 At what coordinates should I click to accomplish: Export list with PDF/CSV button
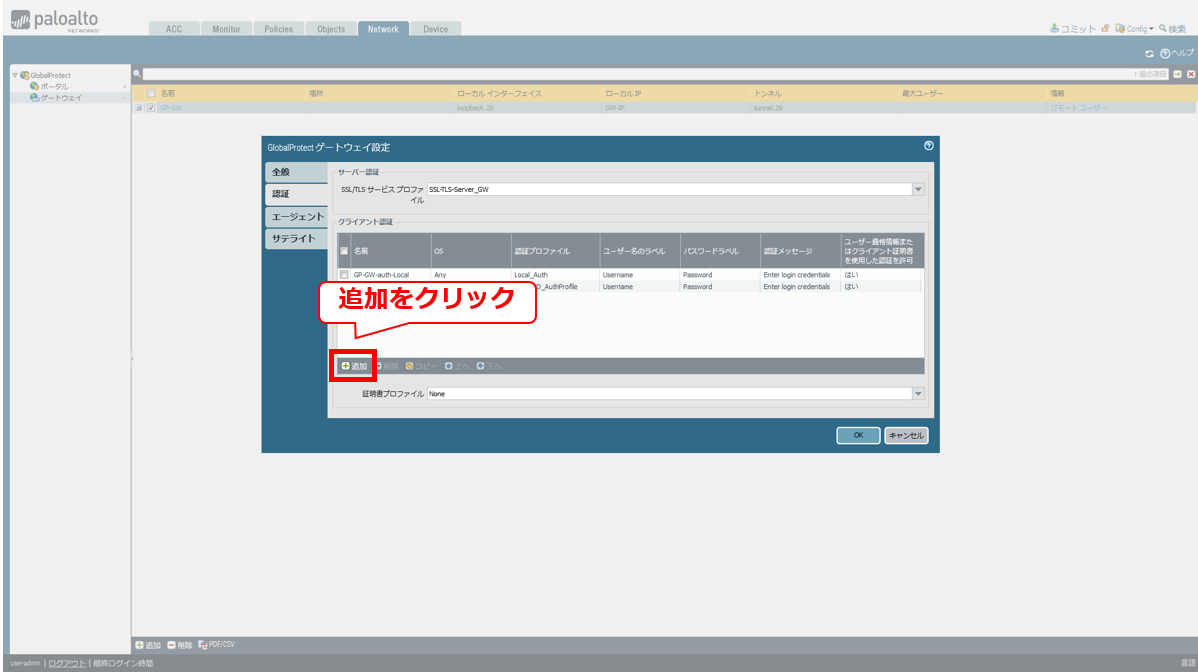[x=216, y=645]
